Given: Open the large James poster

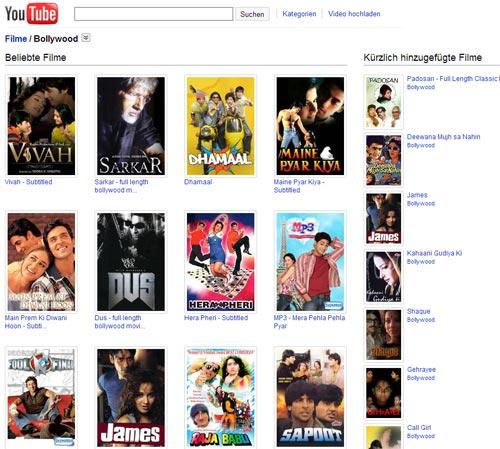Looking at the screenshot, I should (x=131, y=398).
